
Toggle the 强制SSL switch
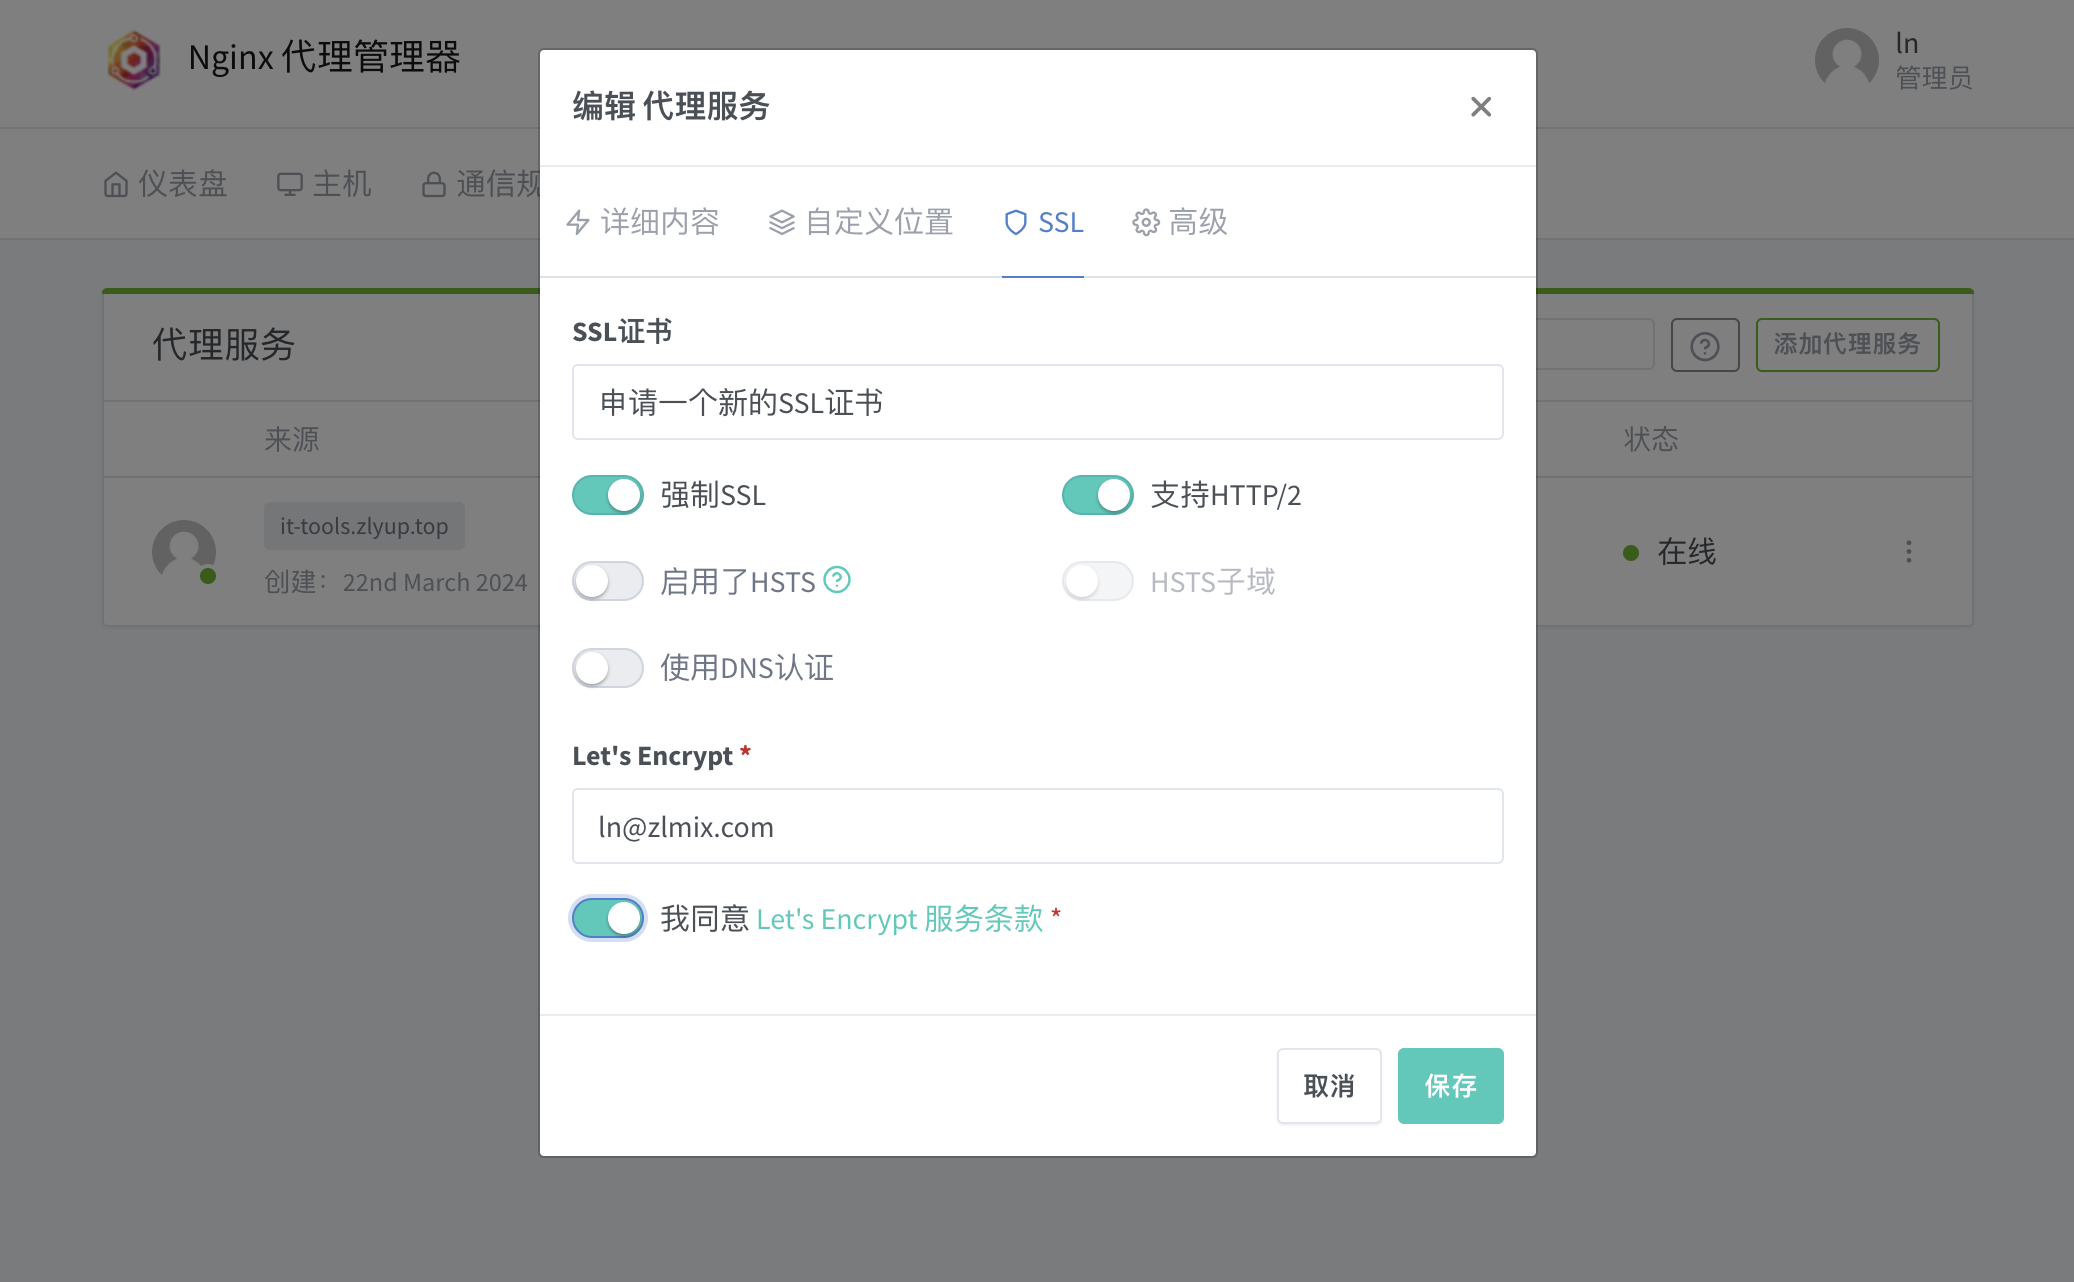(x=608, y=495)
